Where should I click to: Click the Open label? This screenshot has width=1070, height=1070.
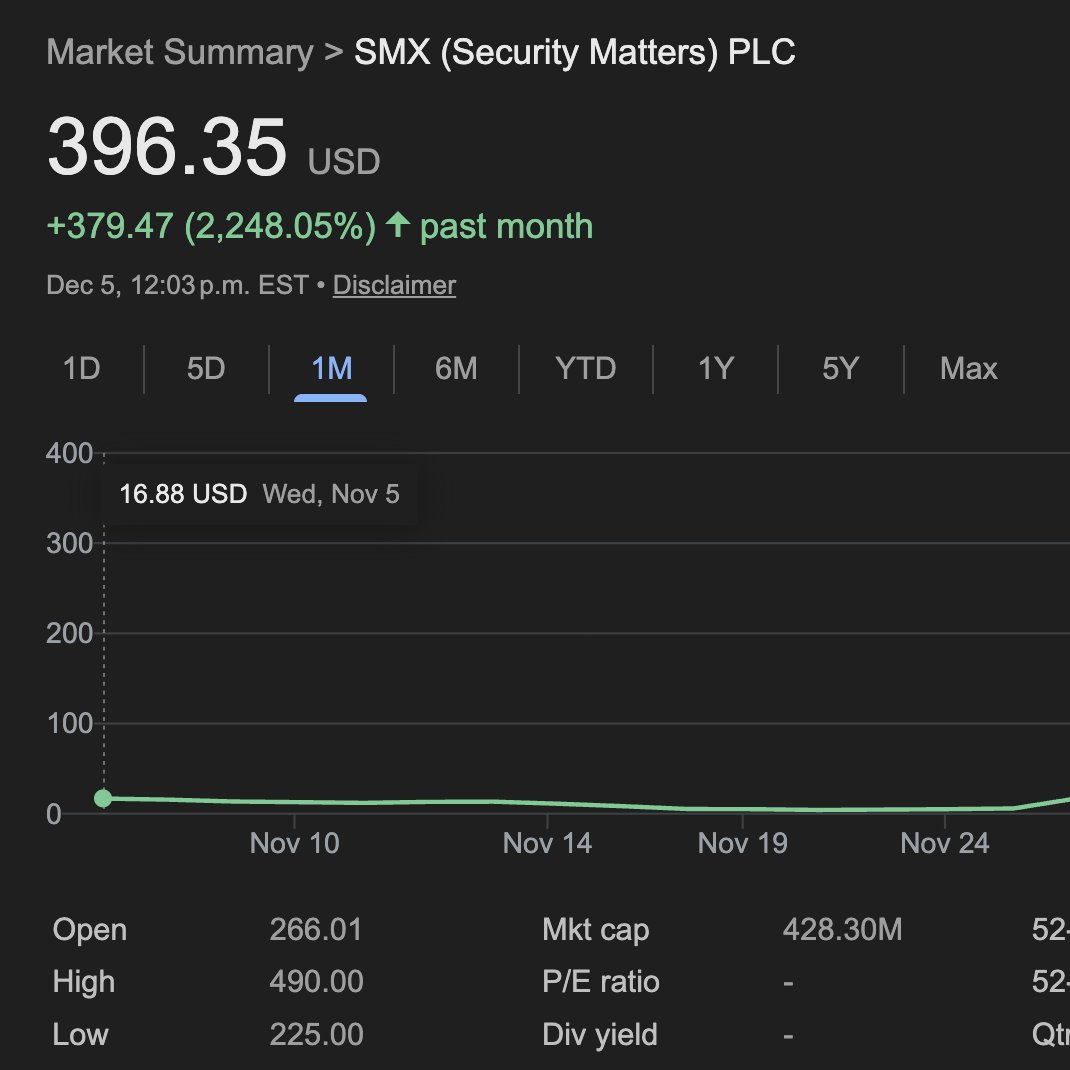point(89,931)
